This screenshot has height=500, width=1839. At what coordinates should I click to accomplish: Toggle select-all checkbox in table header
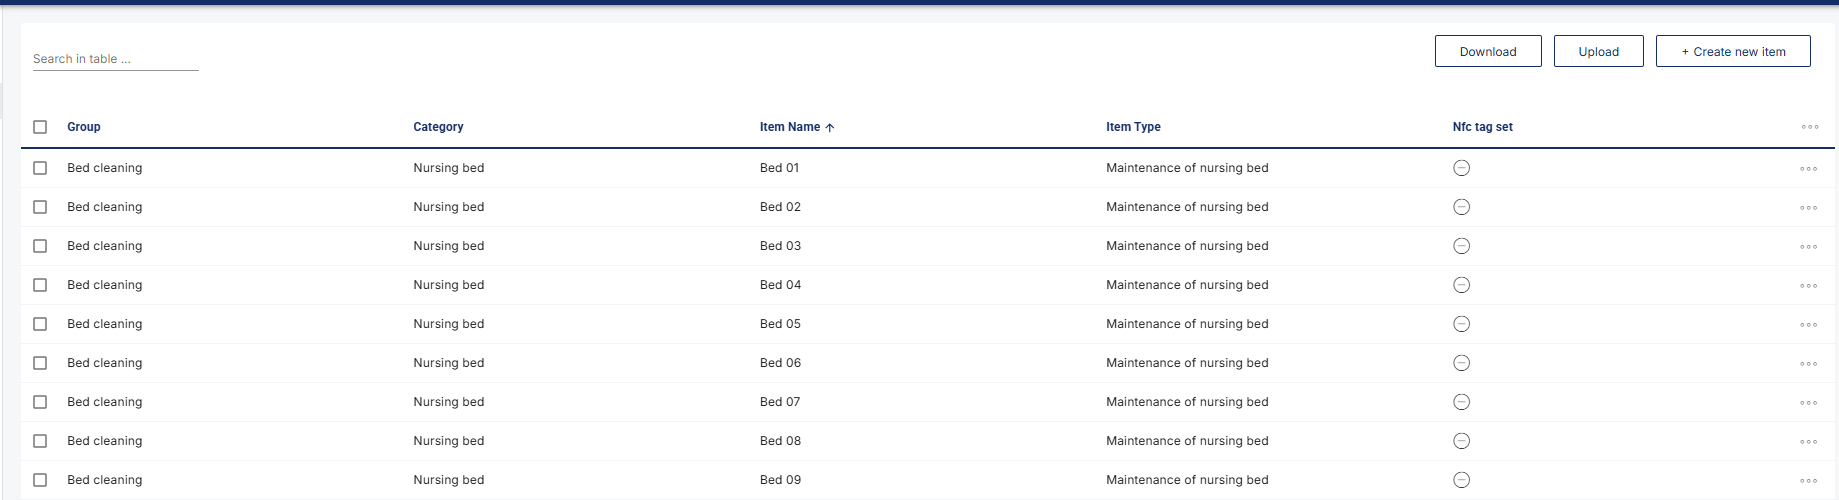[x=40, y=127]
